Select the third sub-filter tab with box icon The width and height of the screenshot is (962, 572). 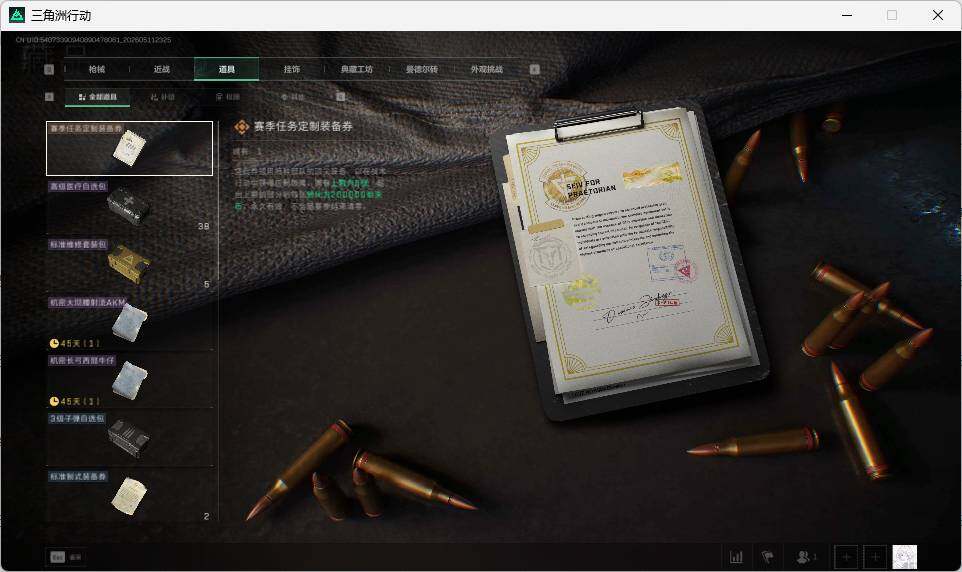[228, 97]
